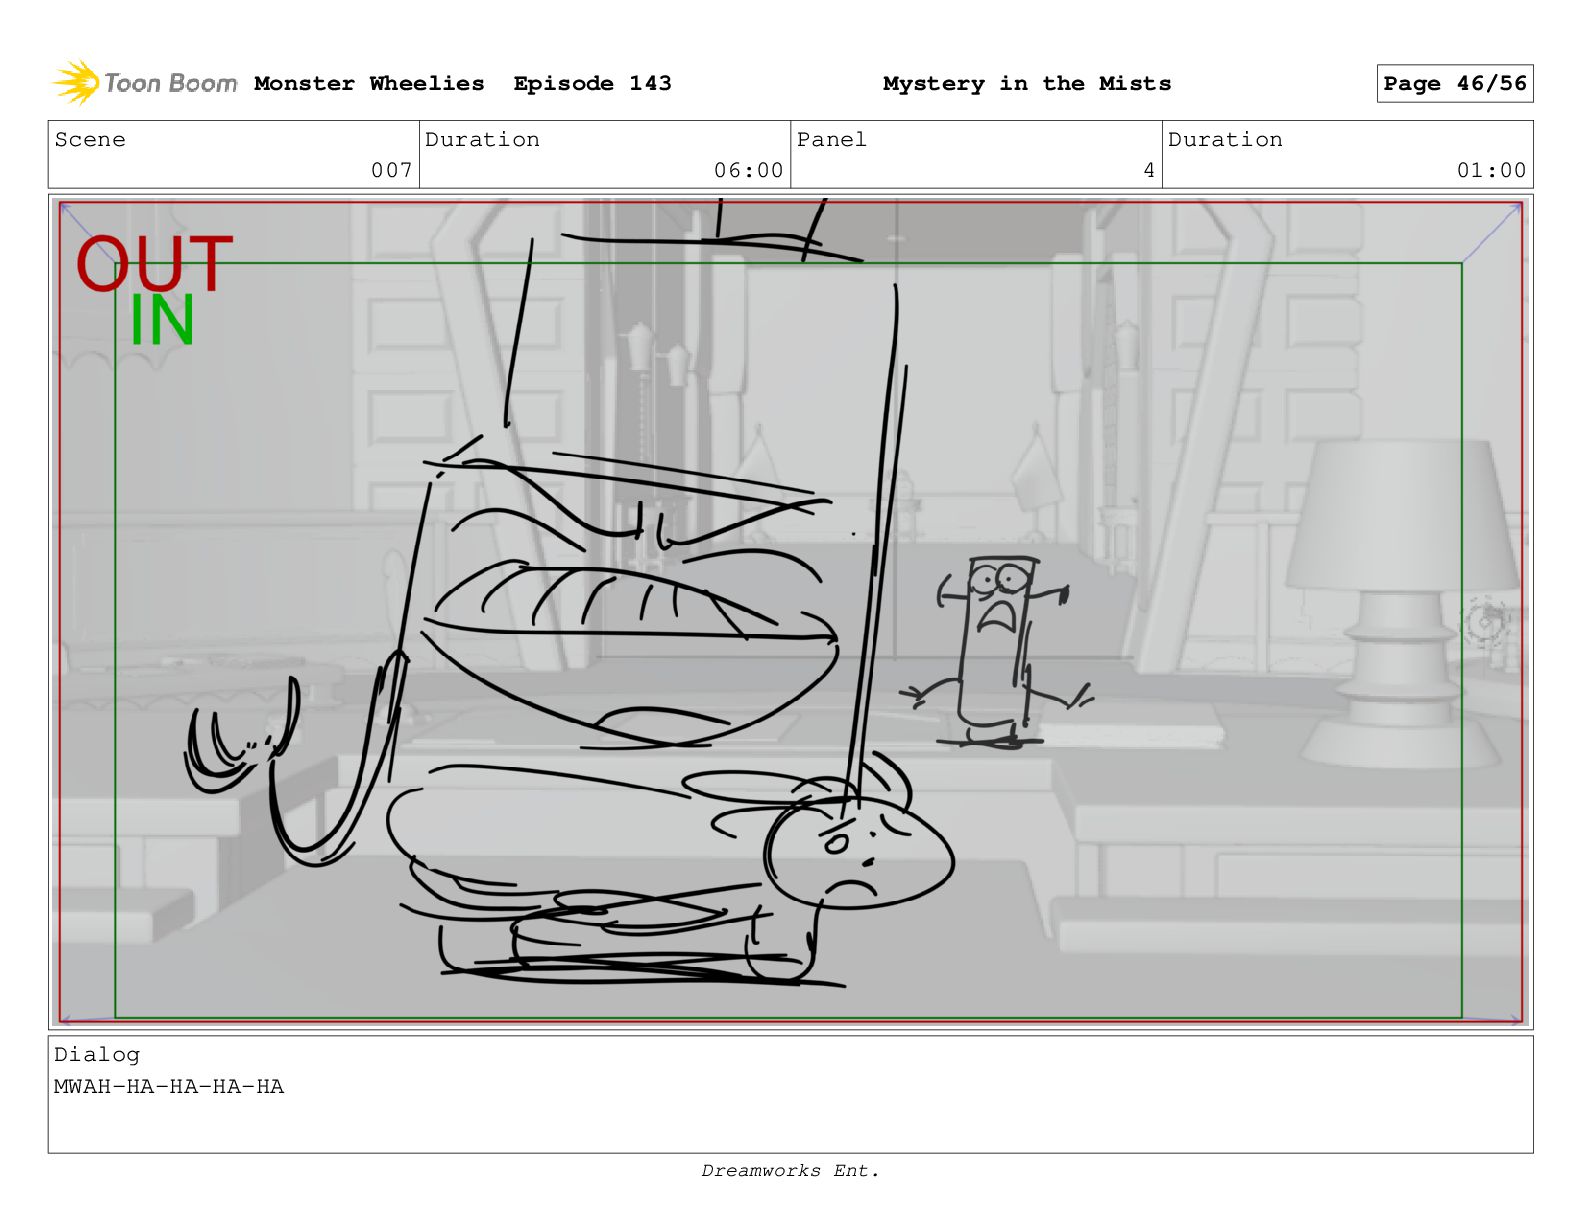This screenshot has height=1225, width=1582.
Task: Click the 'Episode 143' text
Action: click(592, 83)
